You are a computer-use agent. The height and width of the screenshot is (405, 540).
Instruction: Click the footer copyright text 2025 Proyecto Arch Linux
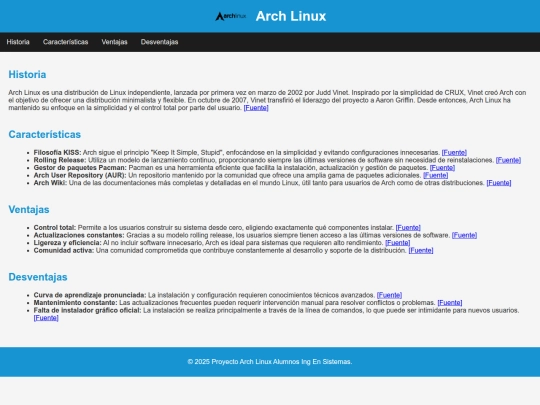(270, 362)
